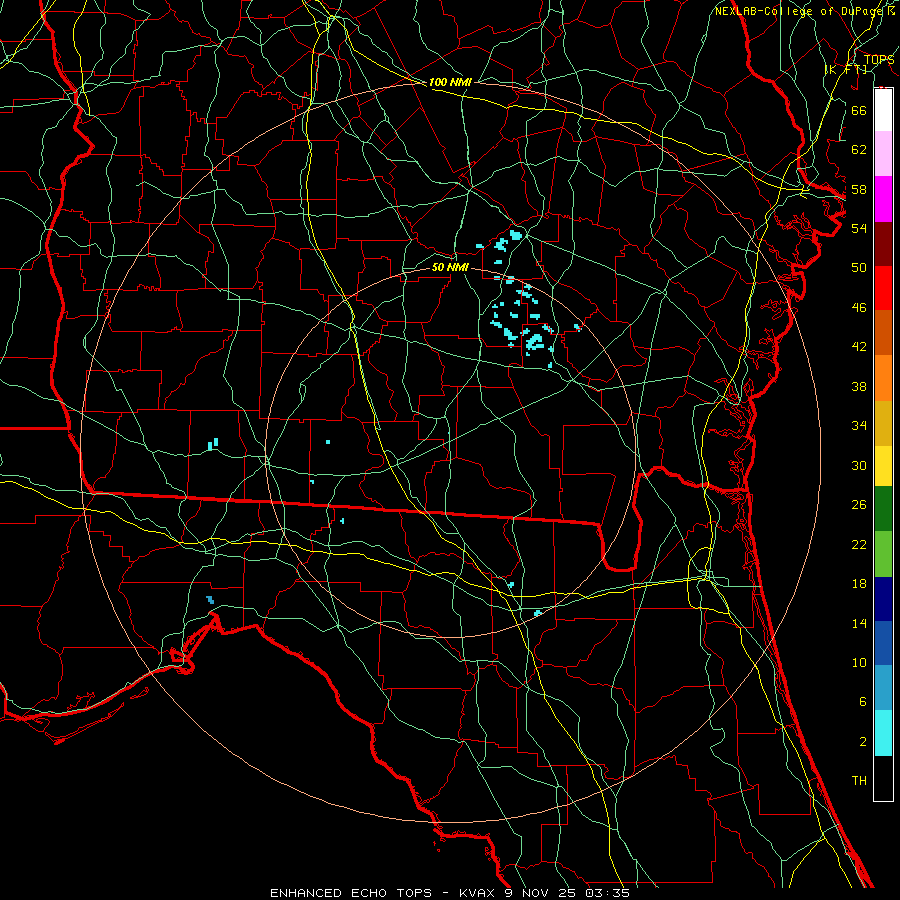Click the '2' legend value
This screenshot has width=900, height=900.
click(x=862, y=742)
